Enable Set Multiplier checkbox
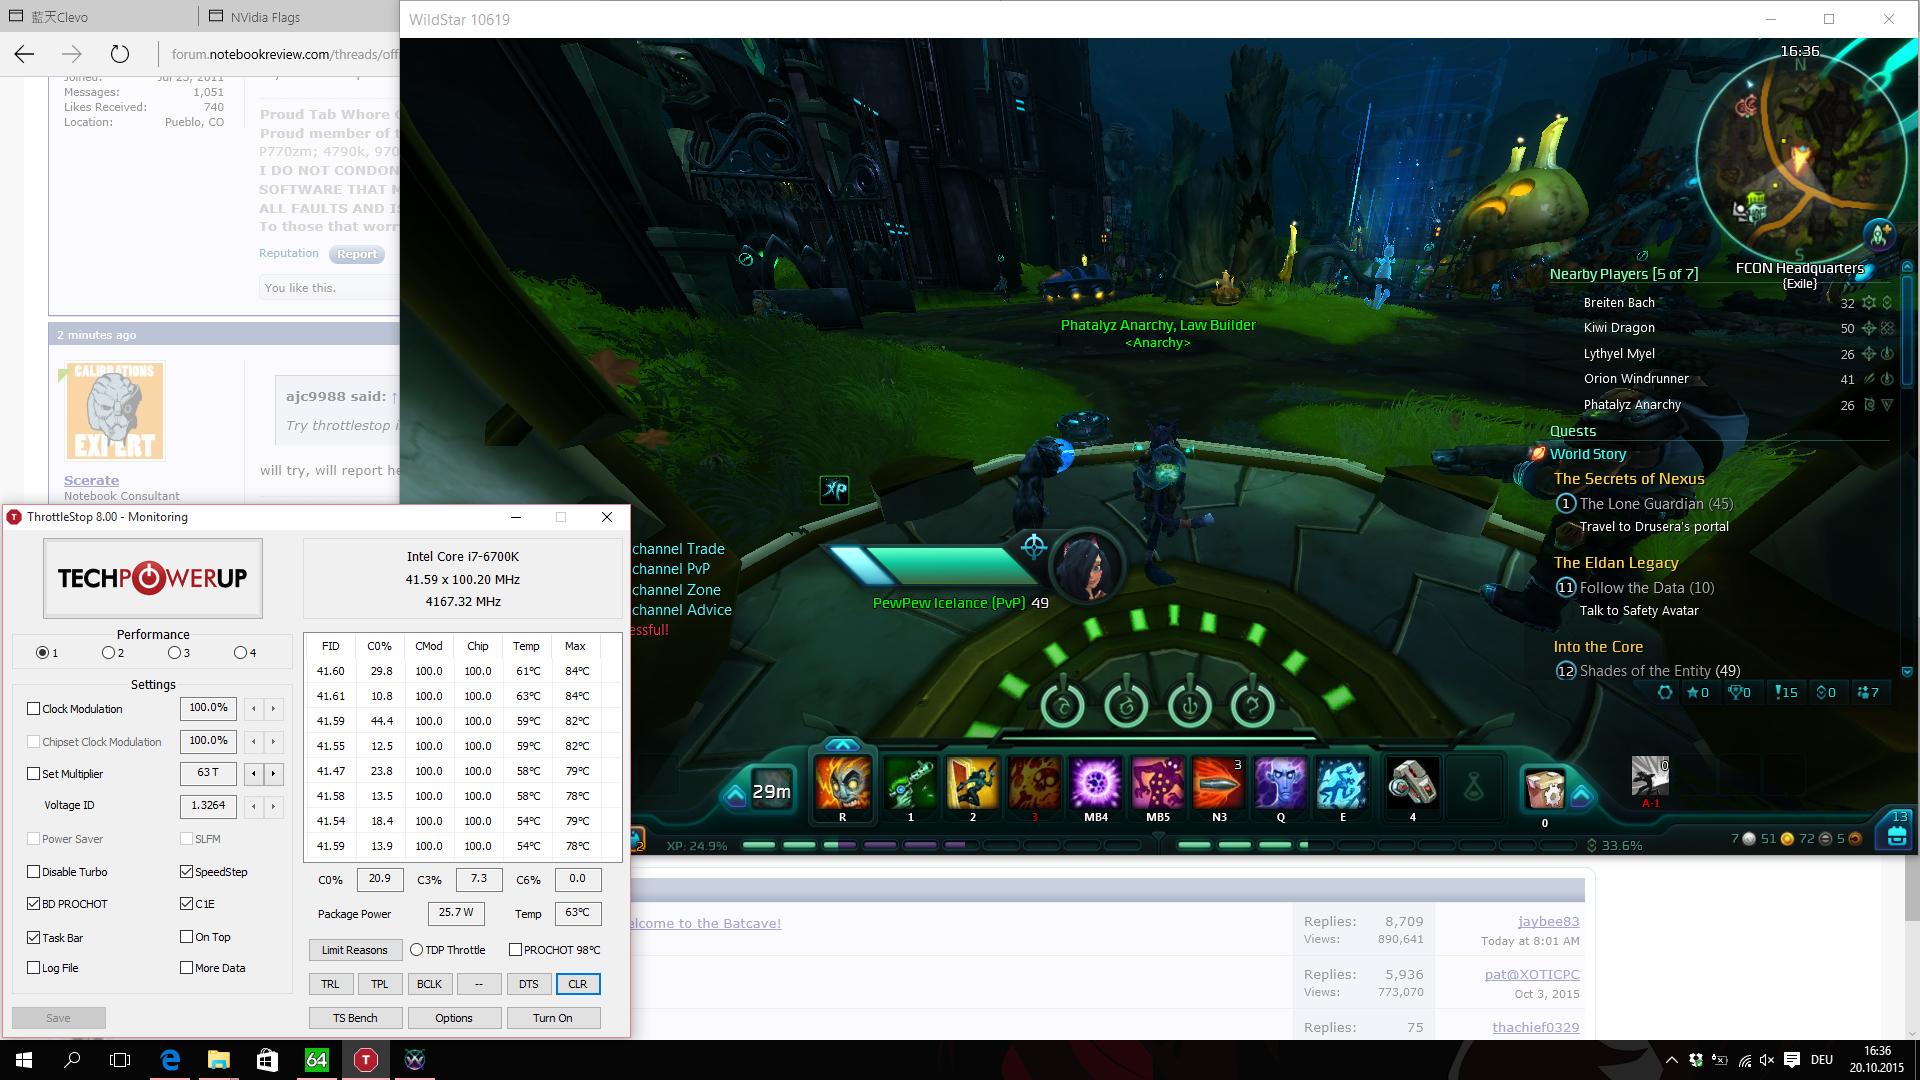 pyautogui.click(x=34, y=773)
